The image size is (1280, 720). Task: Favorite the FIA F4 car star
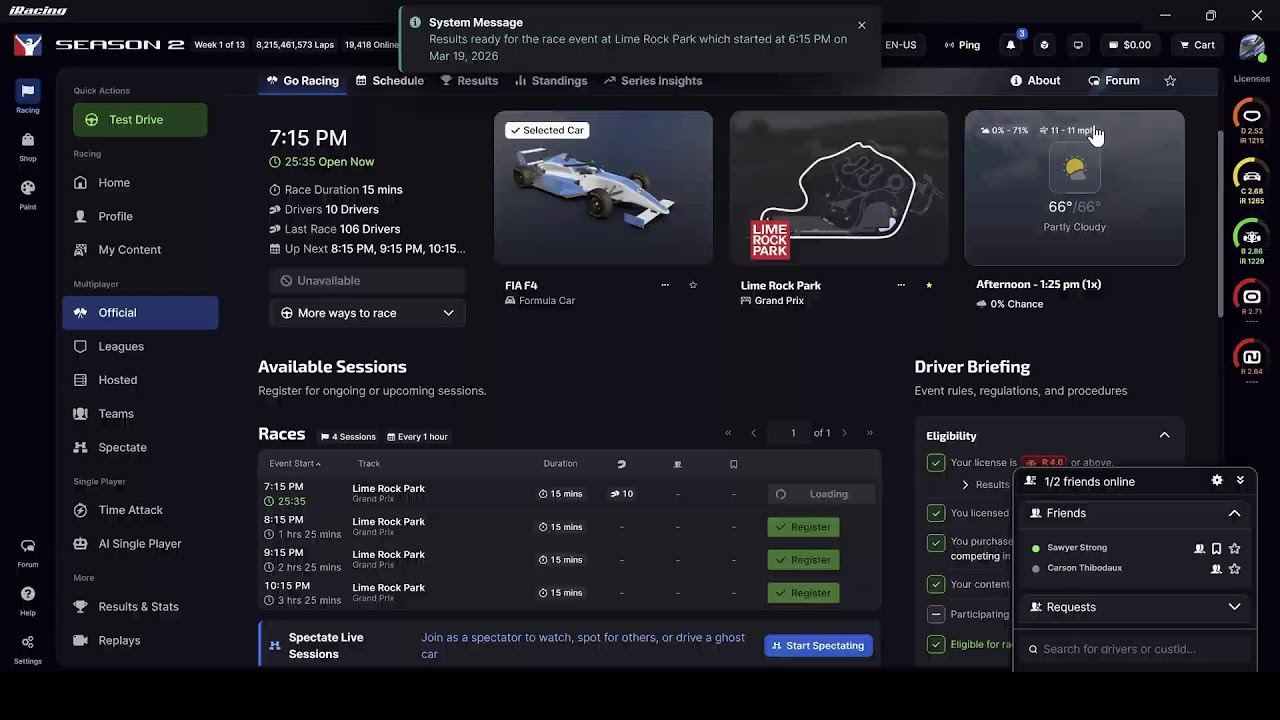coord(693,285)
